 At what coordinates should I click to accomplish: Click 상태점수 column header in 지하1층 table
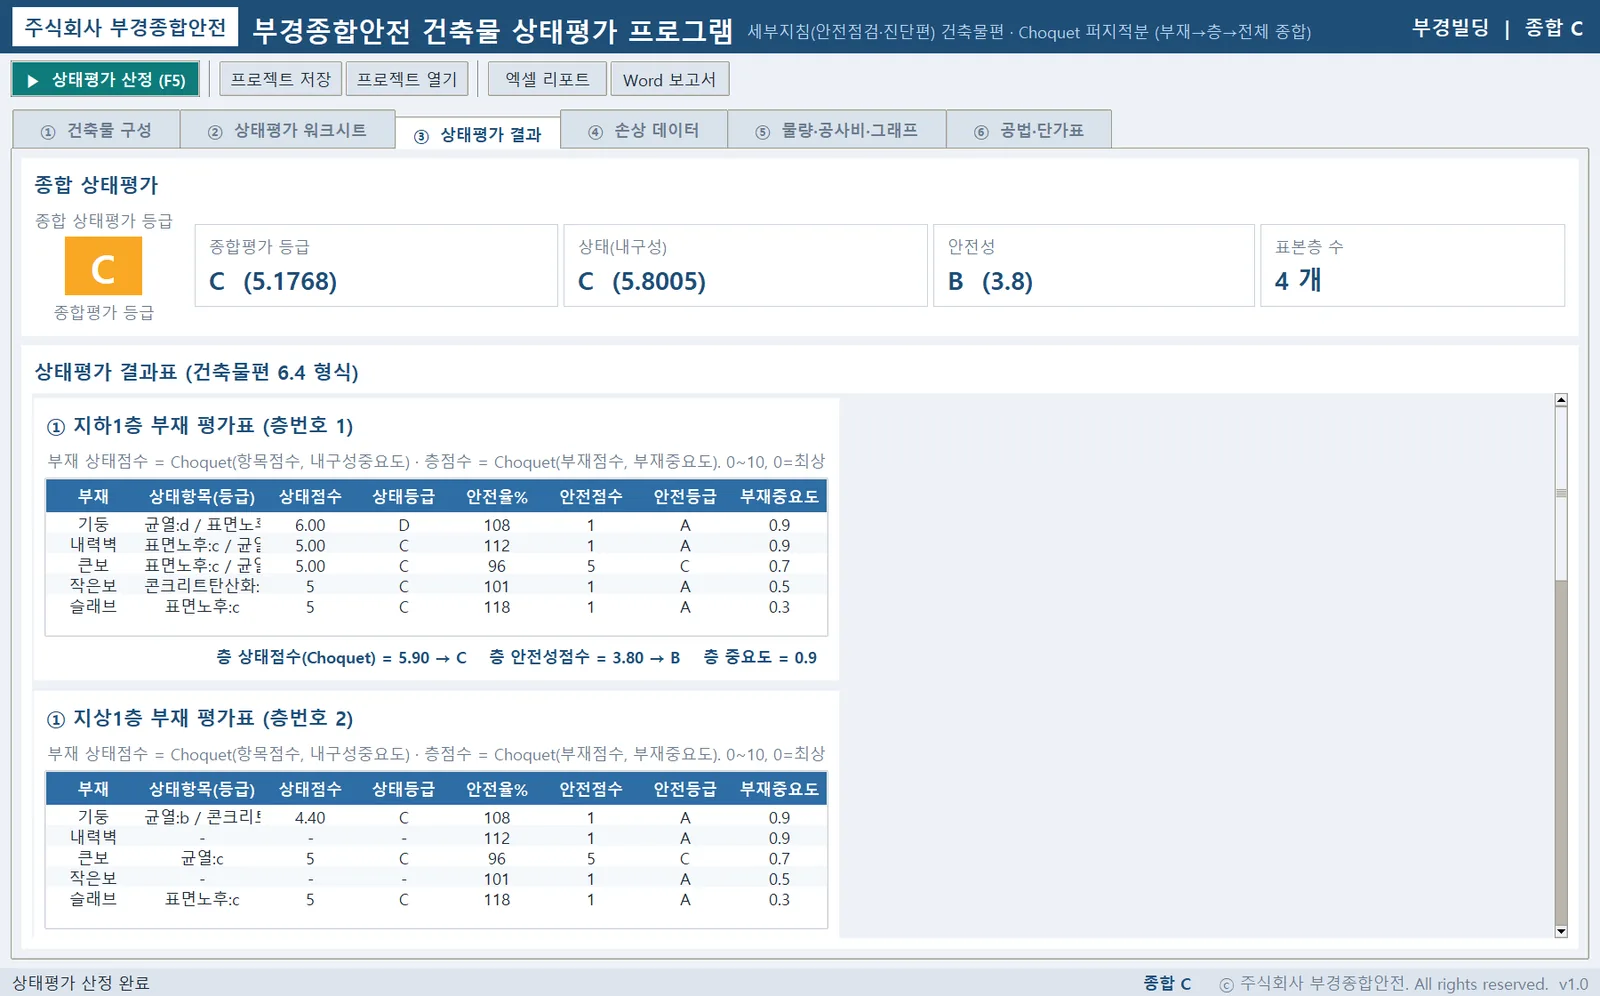tap(310, 496)
